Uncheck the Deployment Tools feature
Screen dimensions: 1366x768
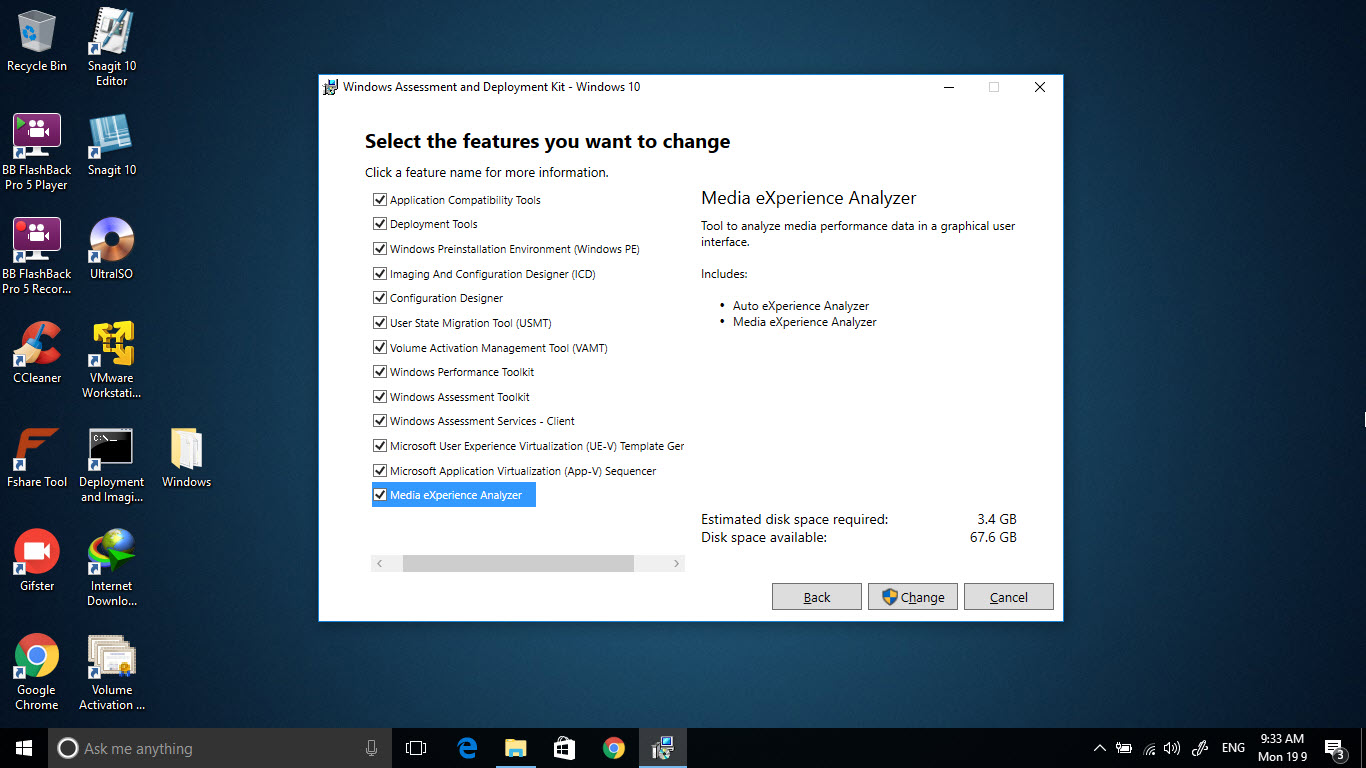coord(380,224)
